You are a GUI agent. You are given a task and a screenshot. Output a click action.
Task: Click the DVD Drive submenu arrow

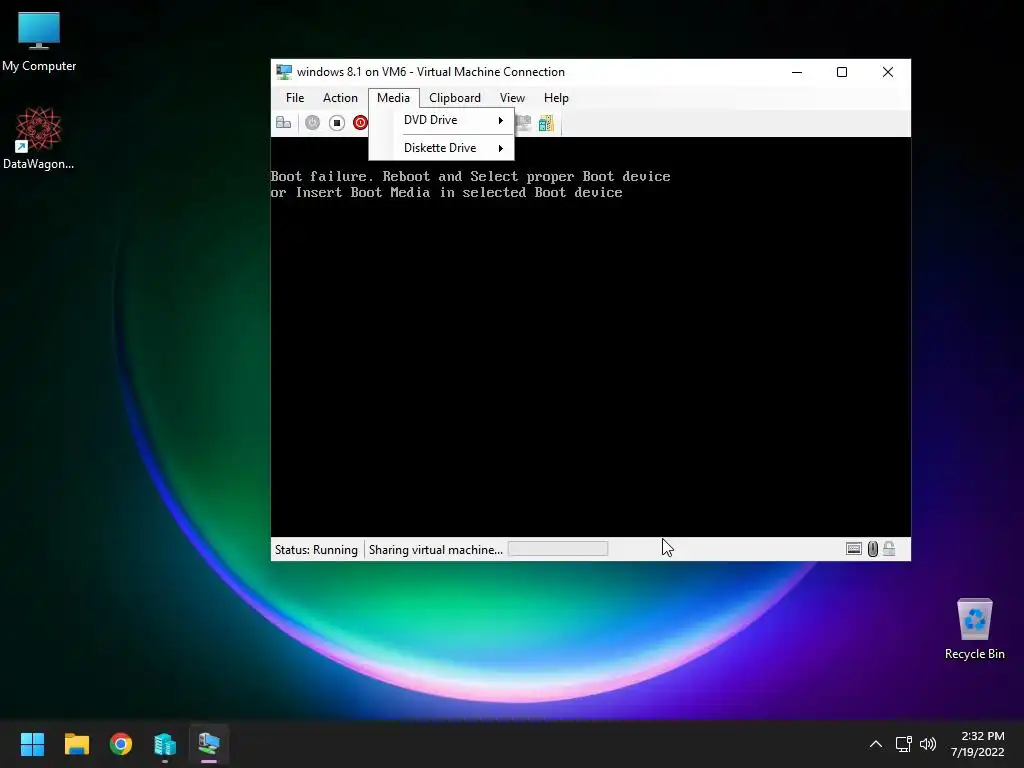coord(500,120)
